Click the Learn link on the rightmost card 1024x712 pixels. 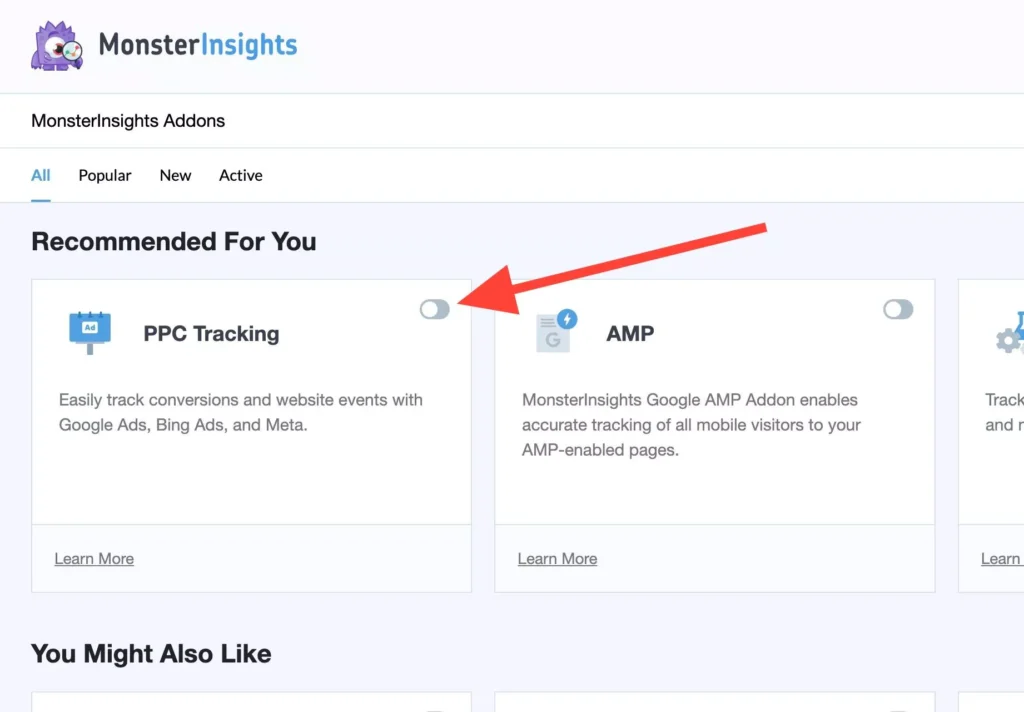coord(1000,558)
